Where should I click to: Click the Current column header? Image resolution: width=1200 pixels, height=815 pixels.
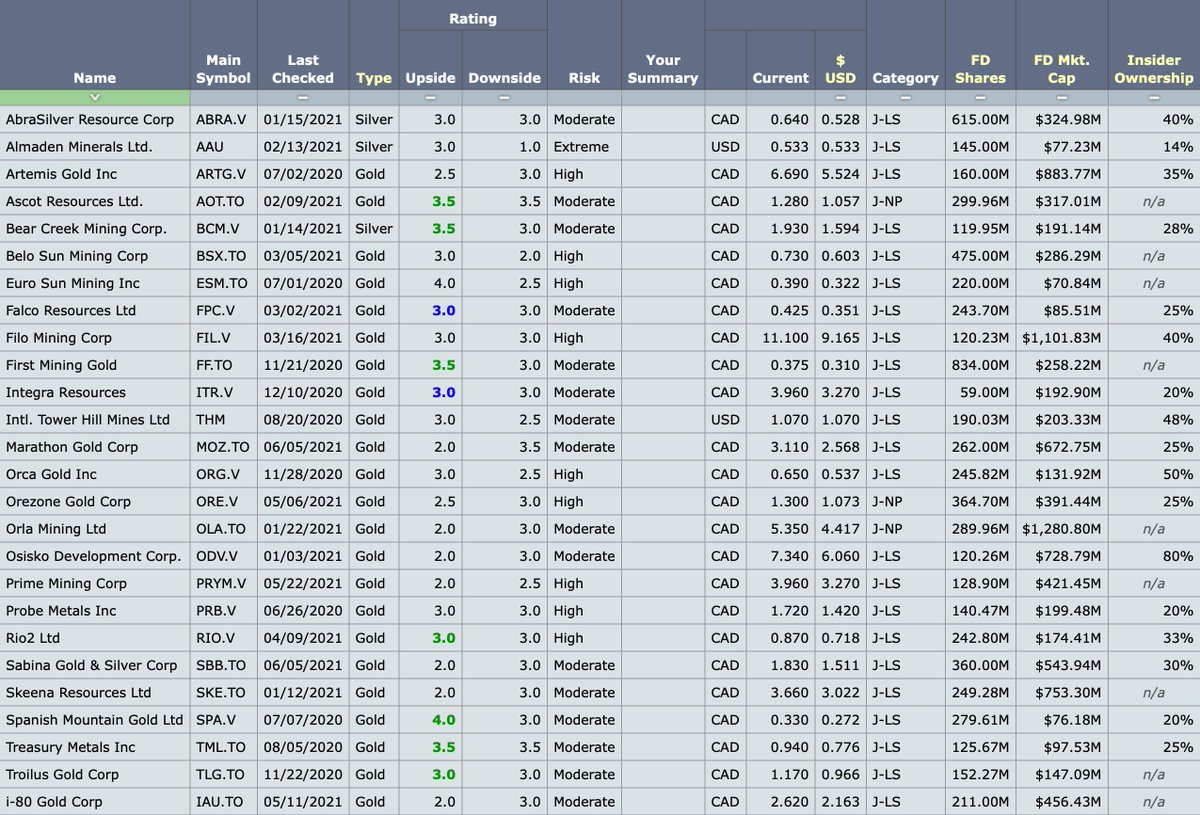pos(780,78)
